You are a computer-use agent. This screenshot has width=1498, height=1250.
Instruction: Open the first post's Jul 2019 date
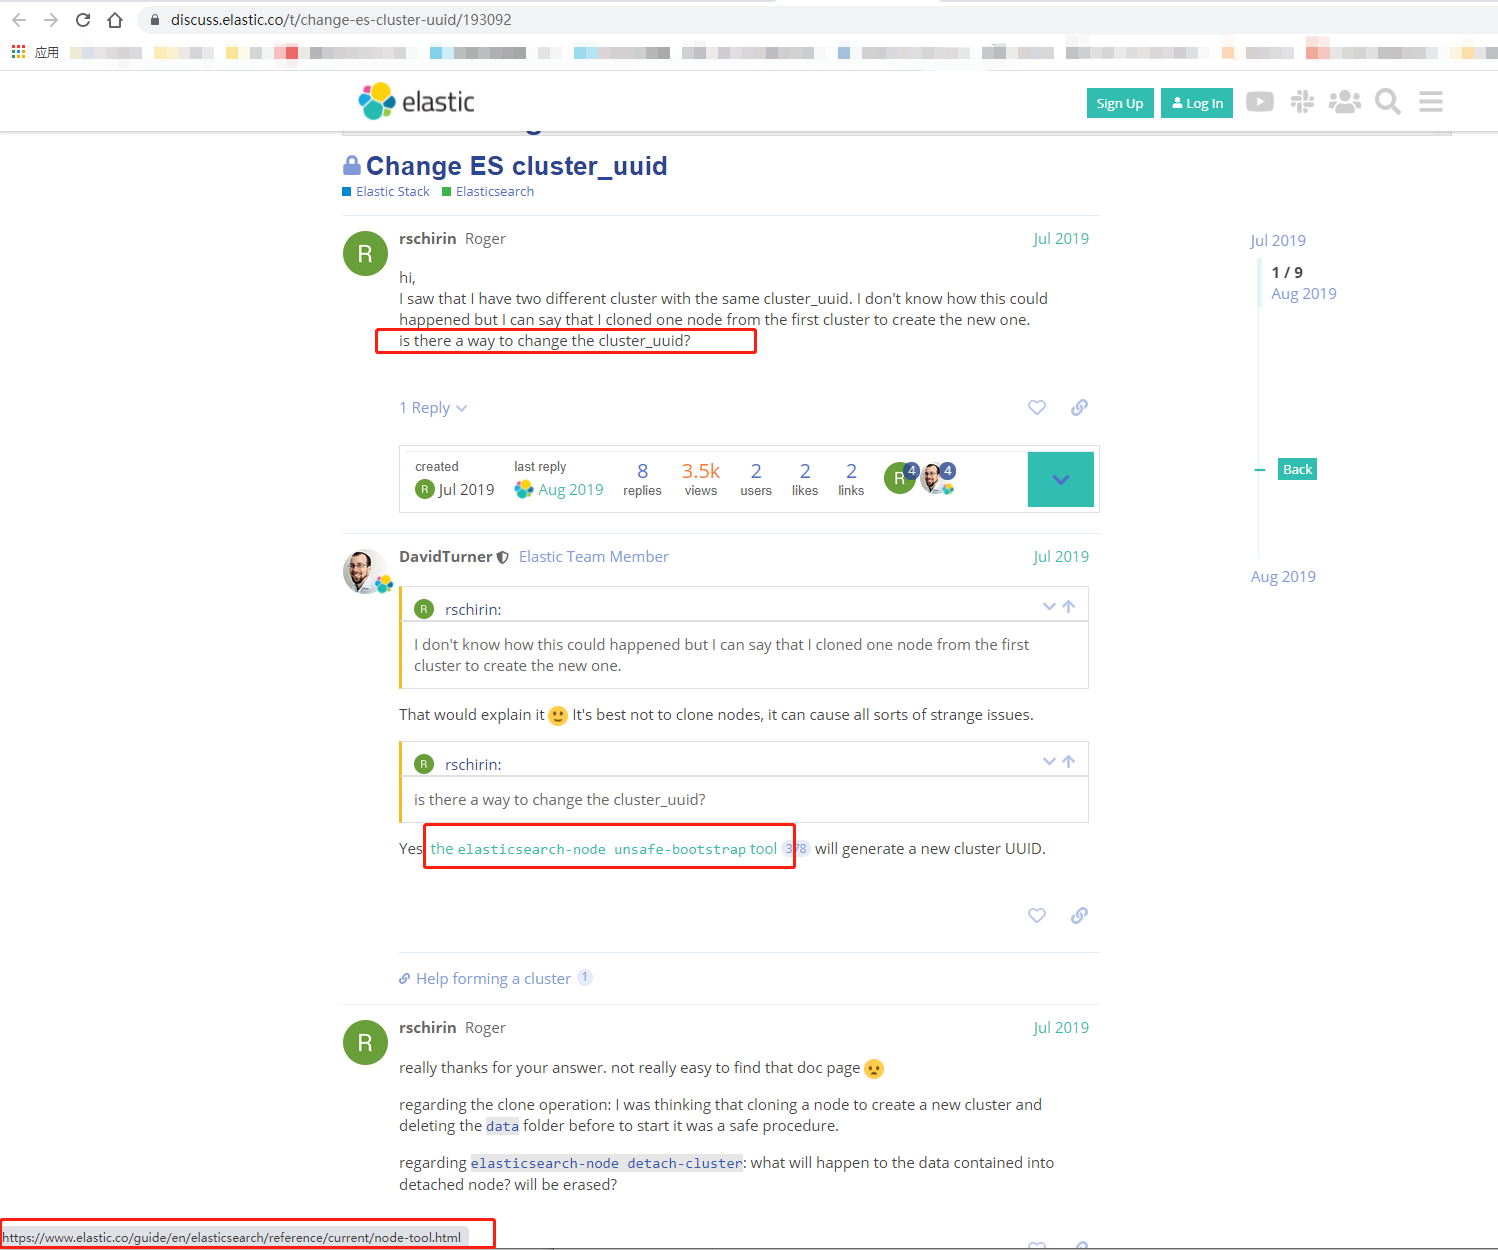click(1061, 239)
